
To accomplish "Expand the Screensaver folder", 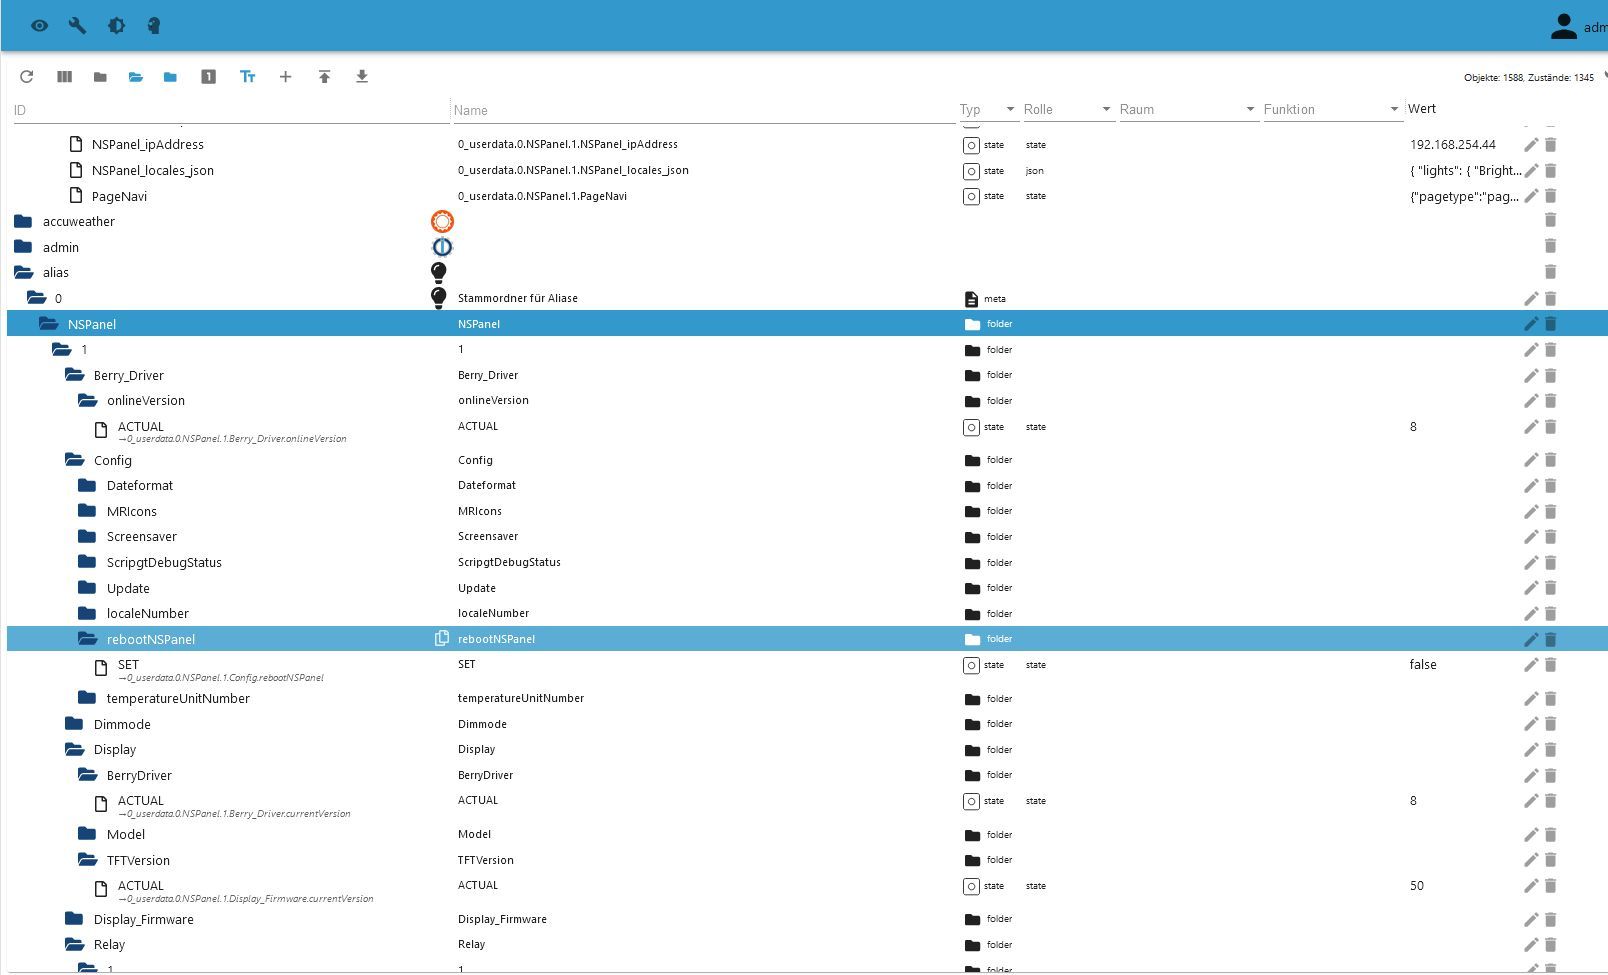I will click(x=87, y=536).
